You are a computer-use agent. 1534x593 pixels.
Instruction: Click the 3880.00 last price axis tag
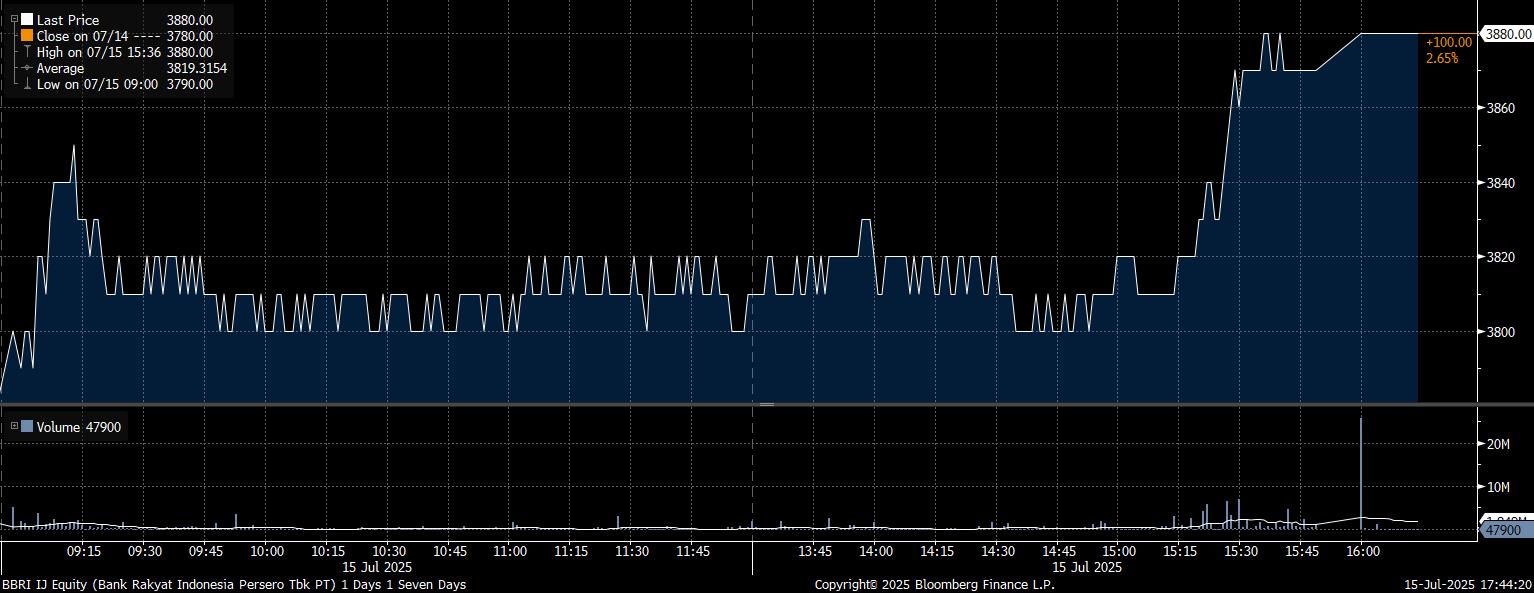pos(1506,34)
